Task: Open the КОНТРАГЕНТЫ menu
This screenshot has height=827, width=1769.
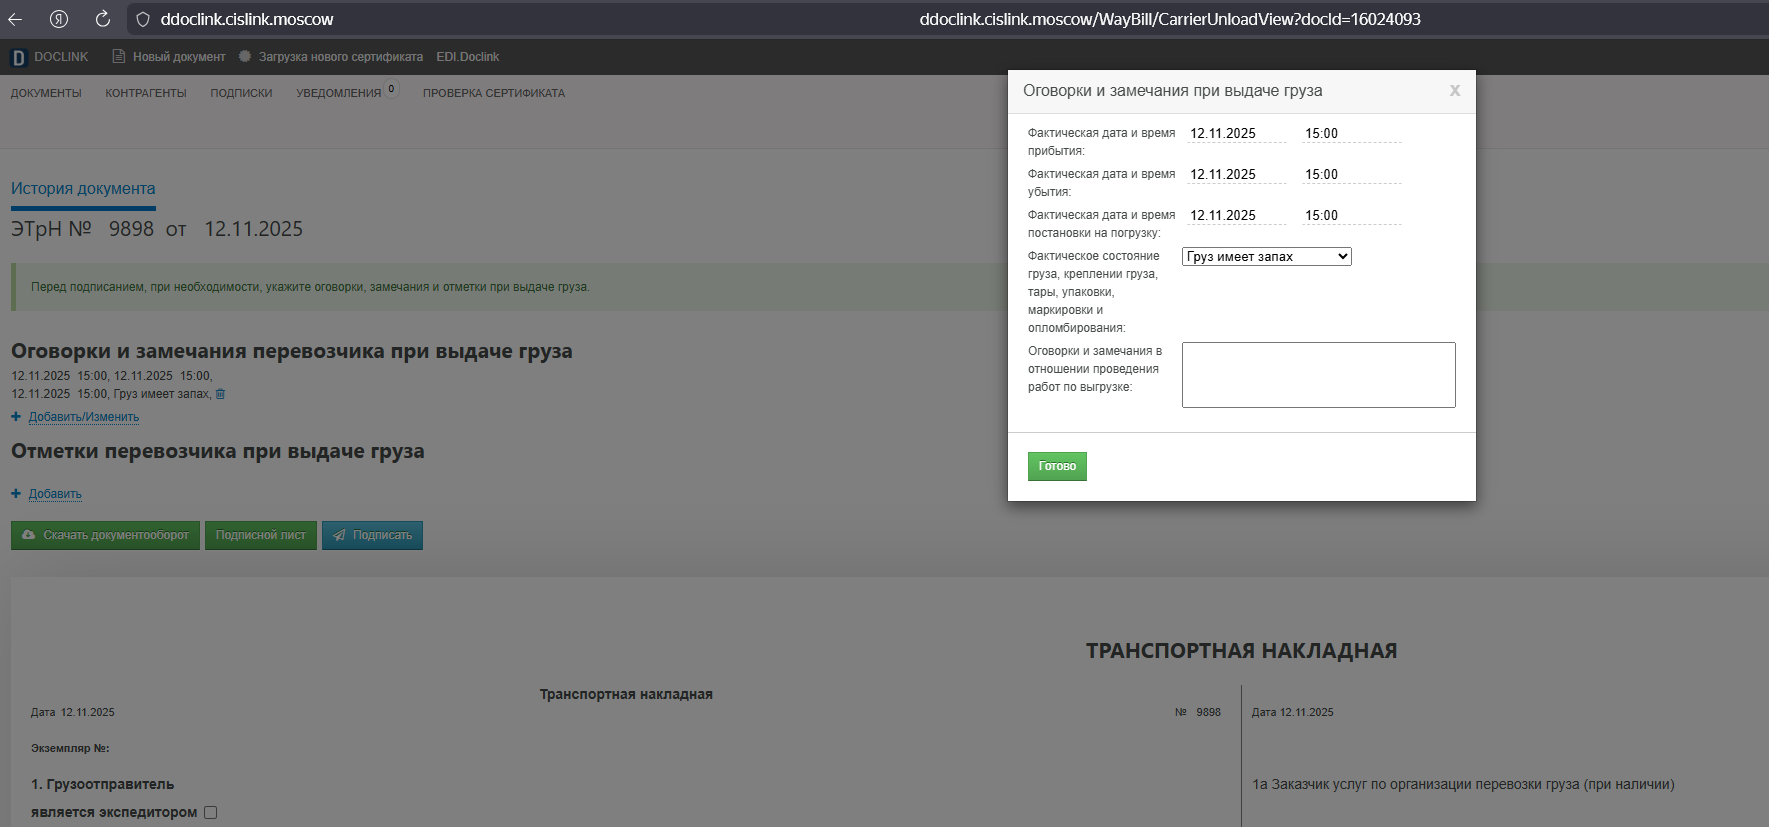Action: 146,93
